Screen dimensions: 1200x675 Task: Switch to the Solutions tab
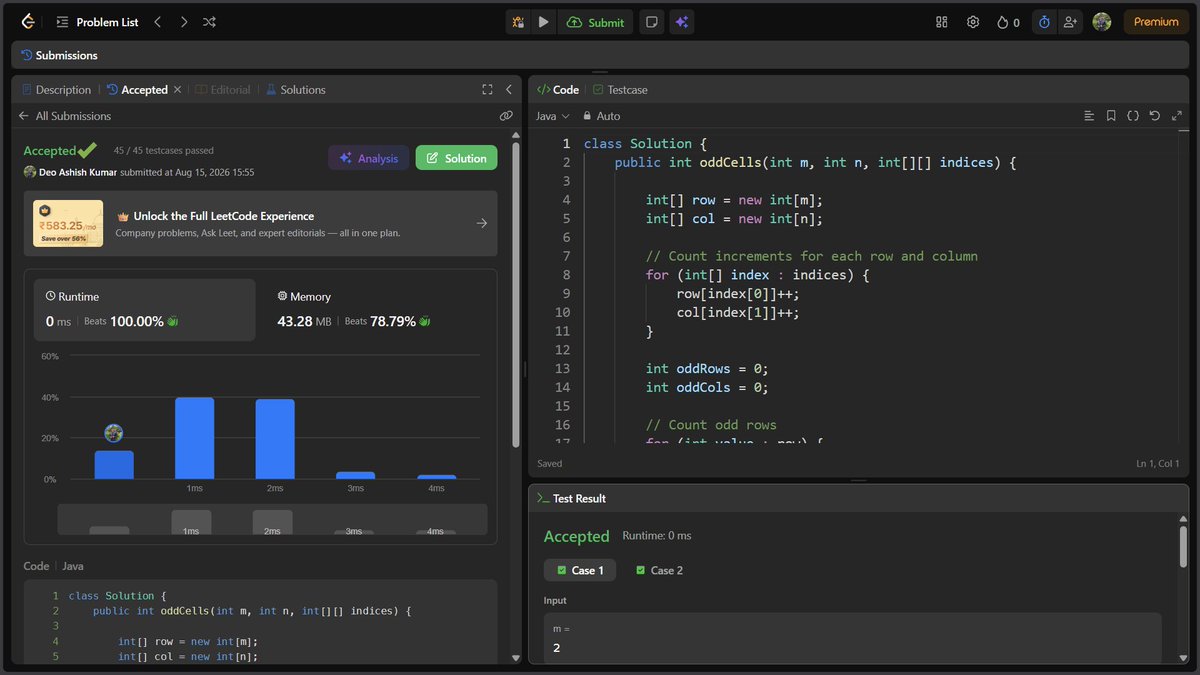[x=295, y=90]
